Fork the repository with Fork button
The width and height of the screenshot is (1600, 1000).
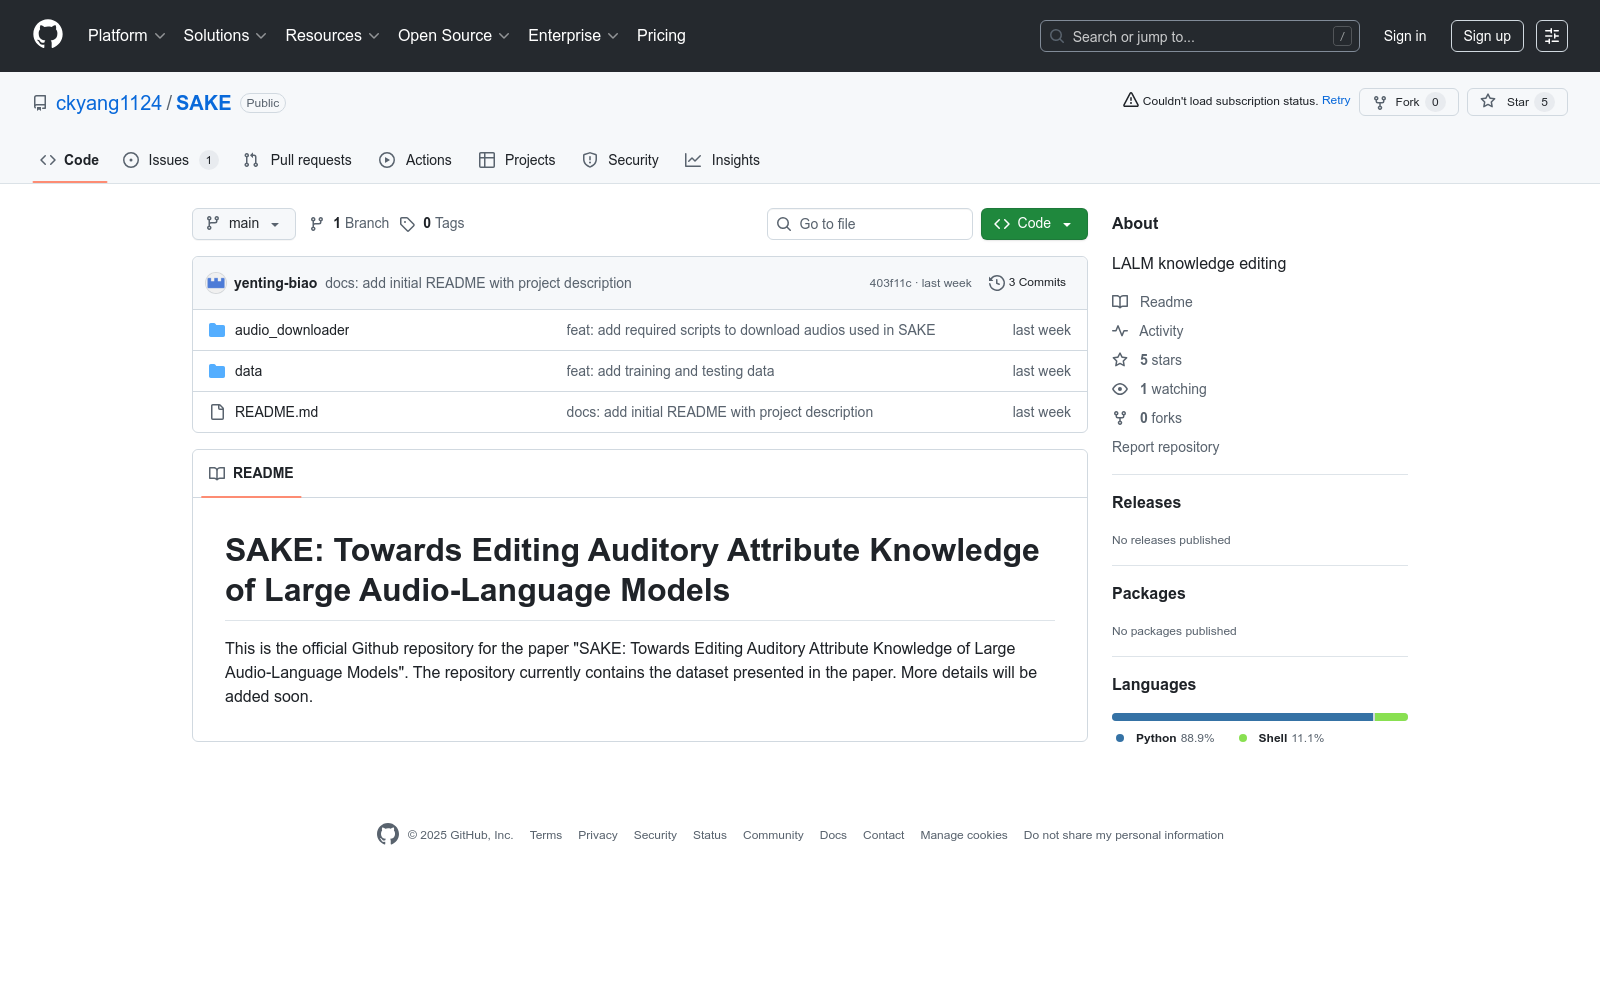[1409, 102]
